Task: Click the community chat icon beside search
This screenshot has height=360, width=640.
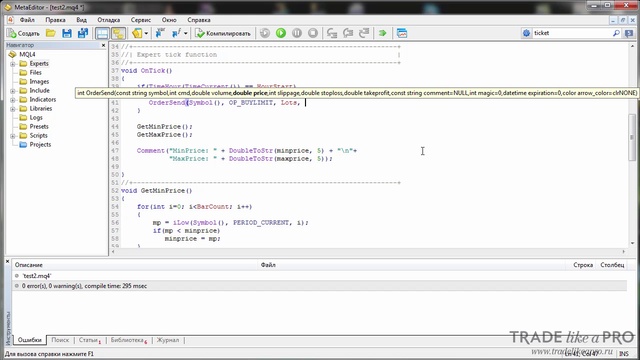Action: [629, 33]
